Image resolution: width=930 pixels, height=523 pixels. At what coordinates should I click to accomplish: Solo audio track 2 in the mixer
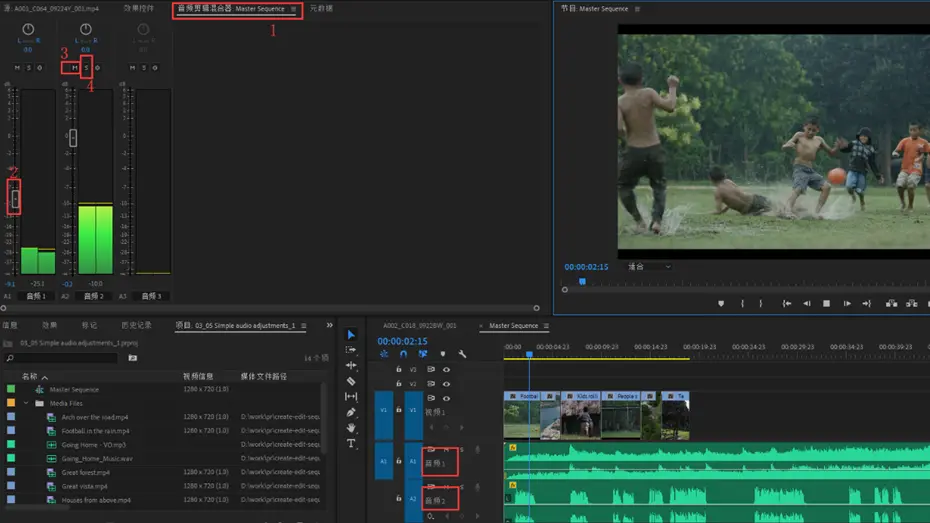point(87,68)
